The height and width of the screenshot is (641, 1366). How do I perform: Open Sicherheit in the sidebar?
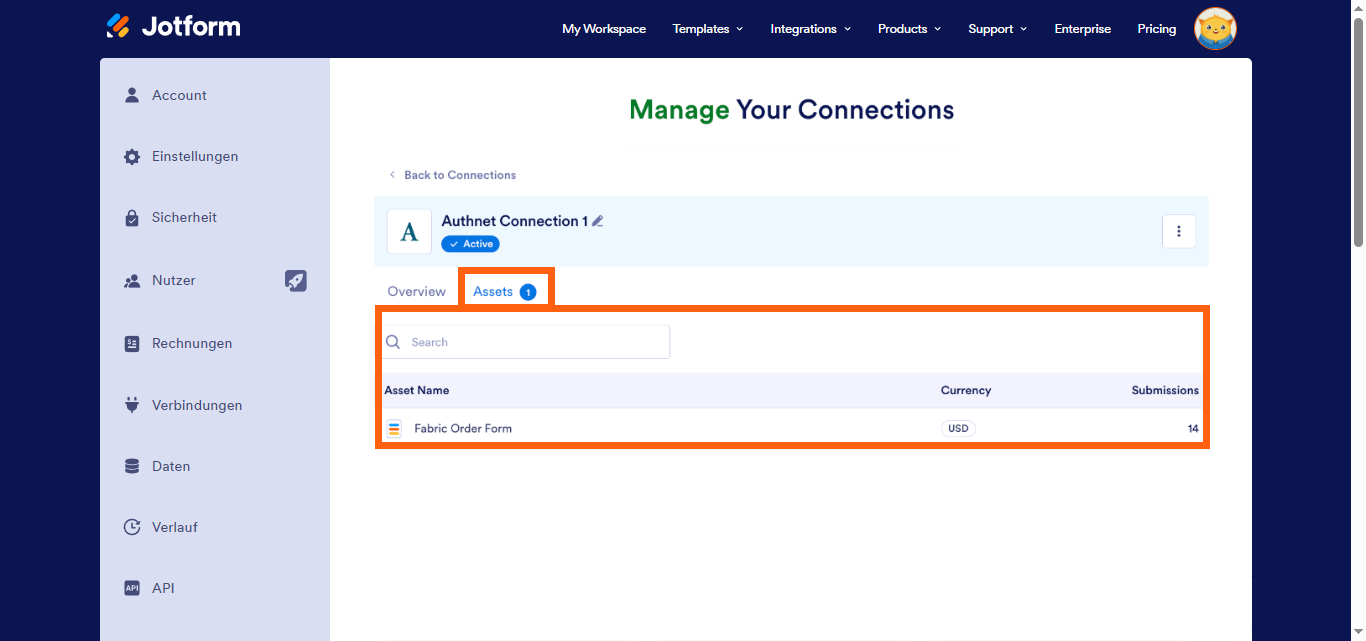coord(184,217)
